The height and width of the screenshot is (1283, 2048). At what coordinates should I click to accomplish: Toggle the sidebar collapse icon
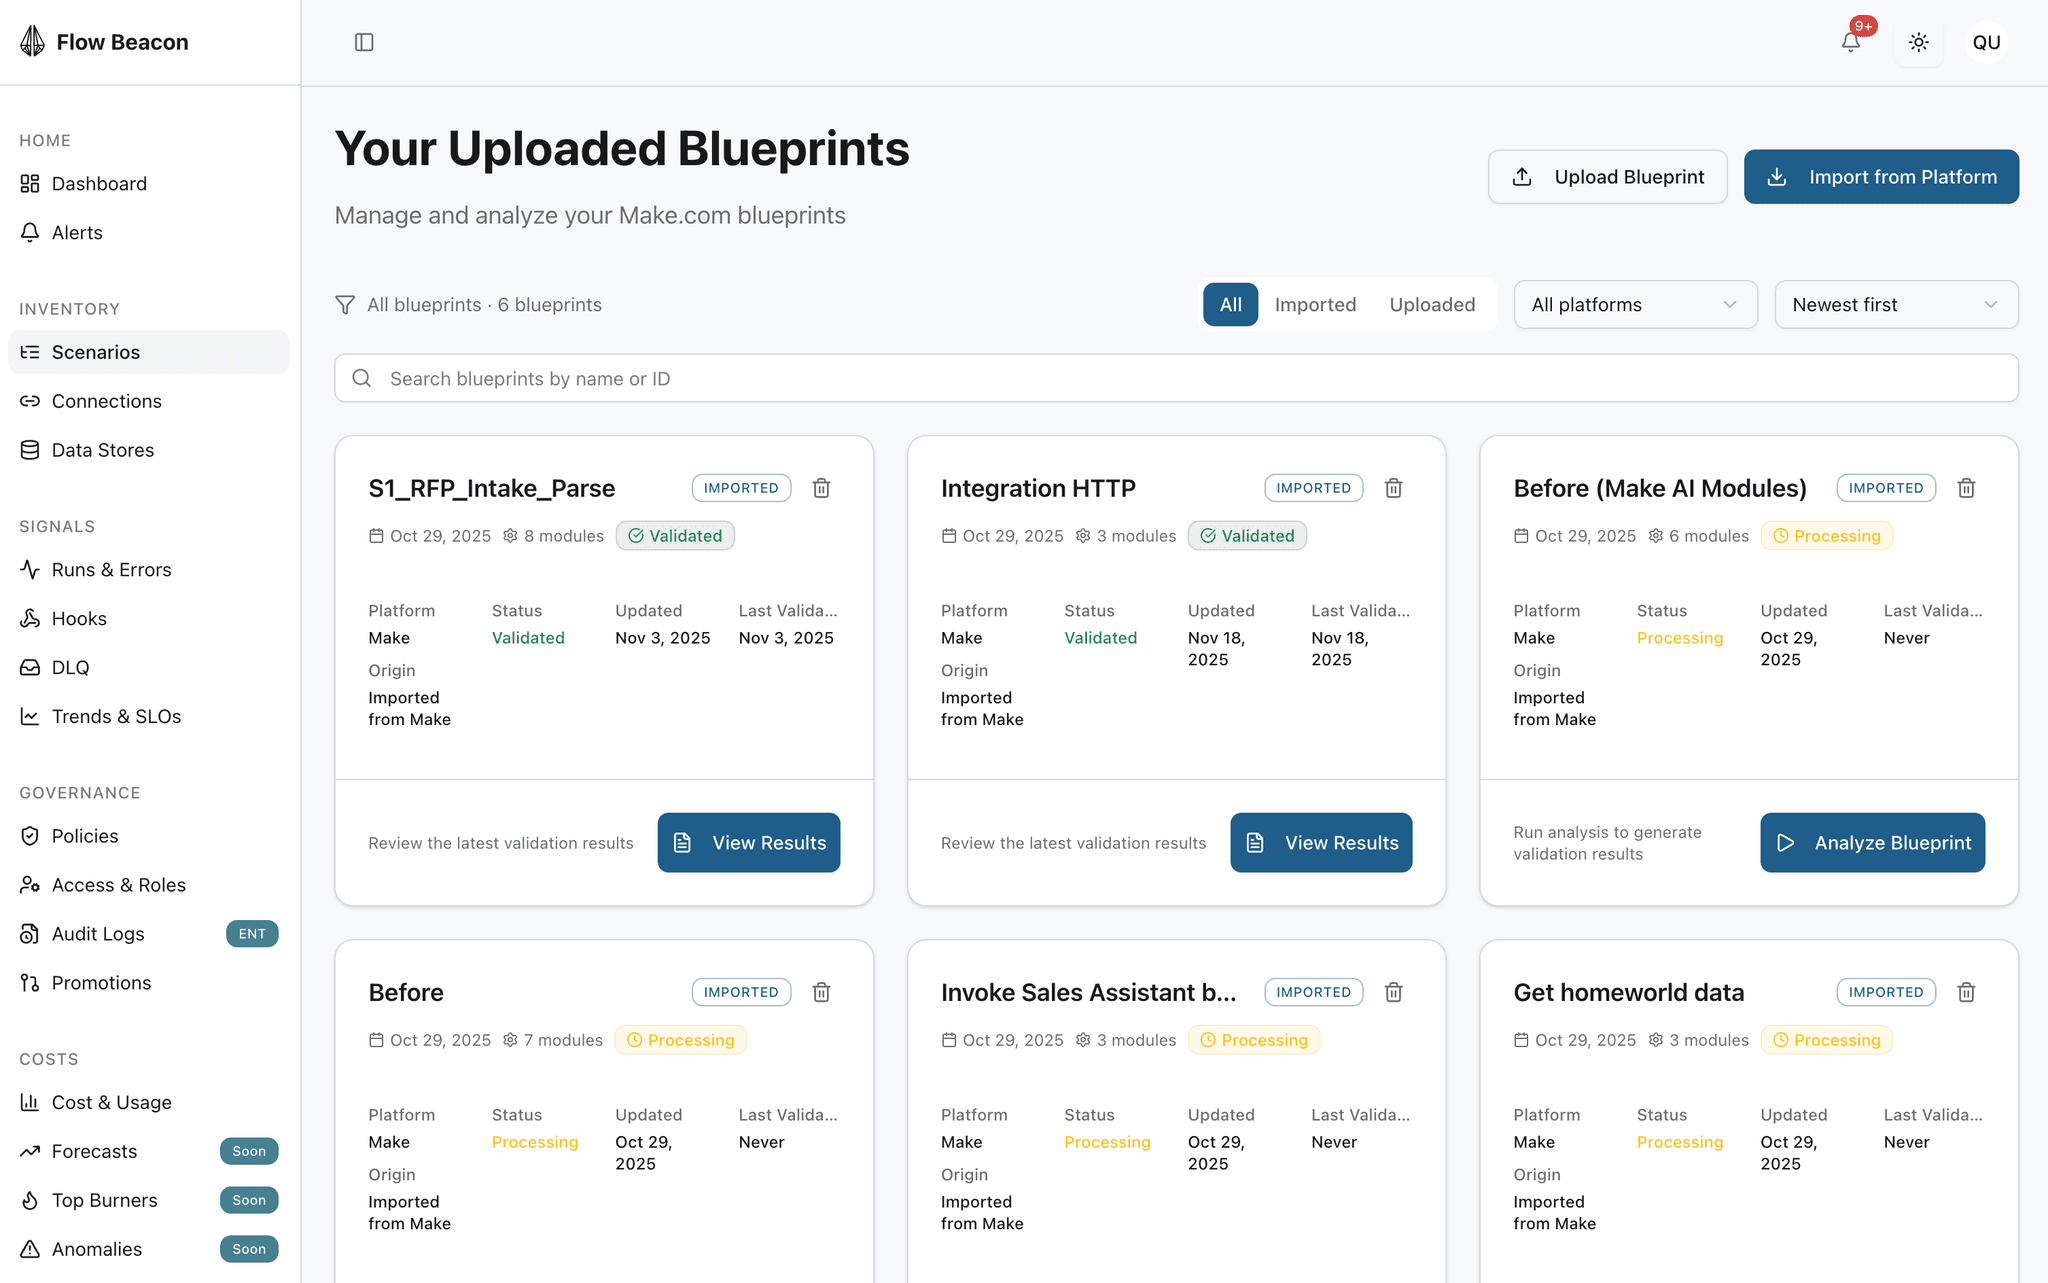[364, 42]
